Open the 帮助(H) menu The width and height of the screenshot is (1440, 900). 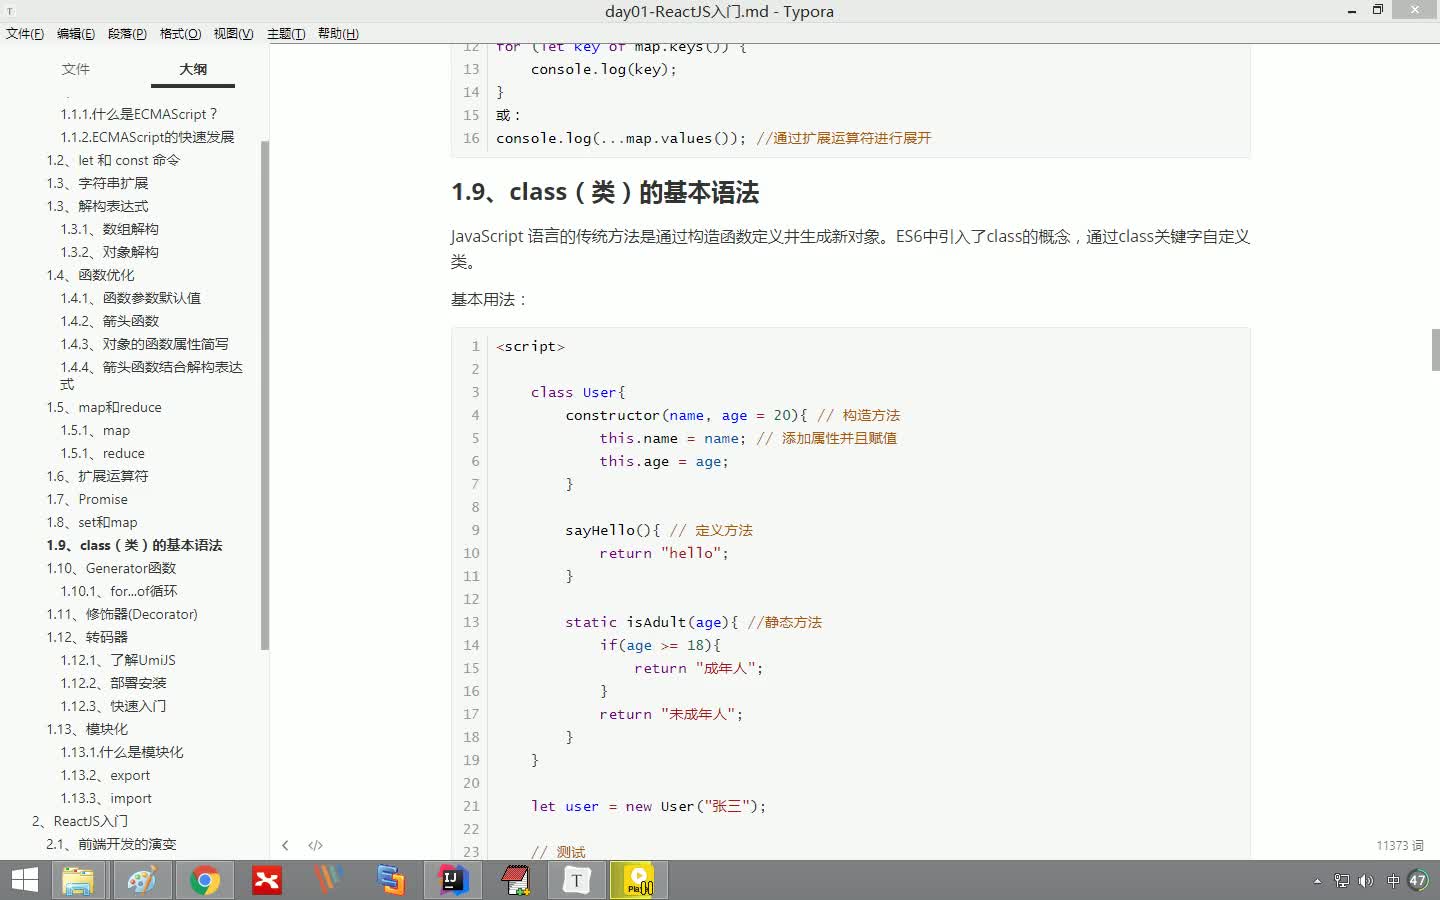click(x=338, y=34)
